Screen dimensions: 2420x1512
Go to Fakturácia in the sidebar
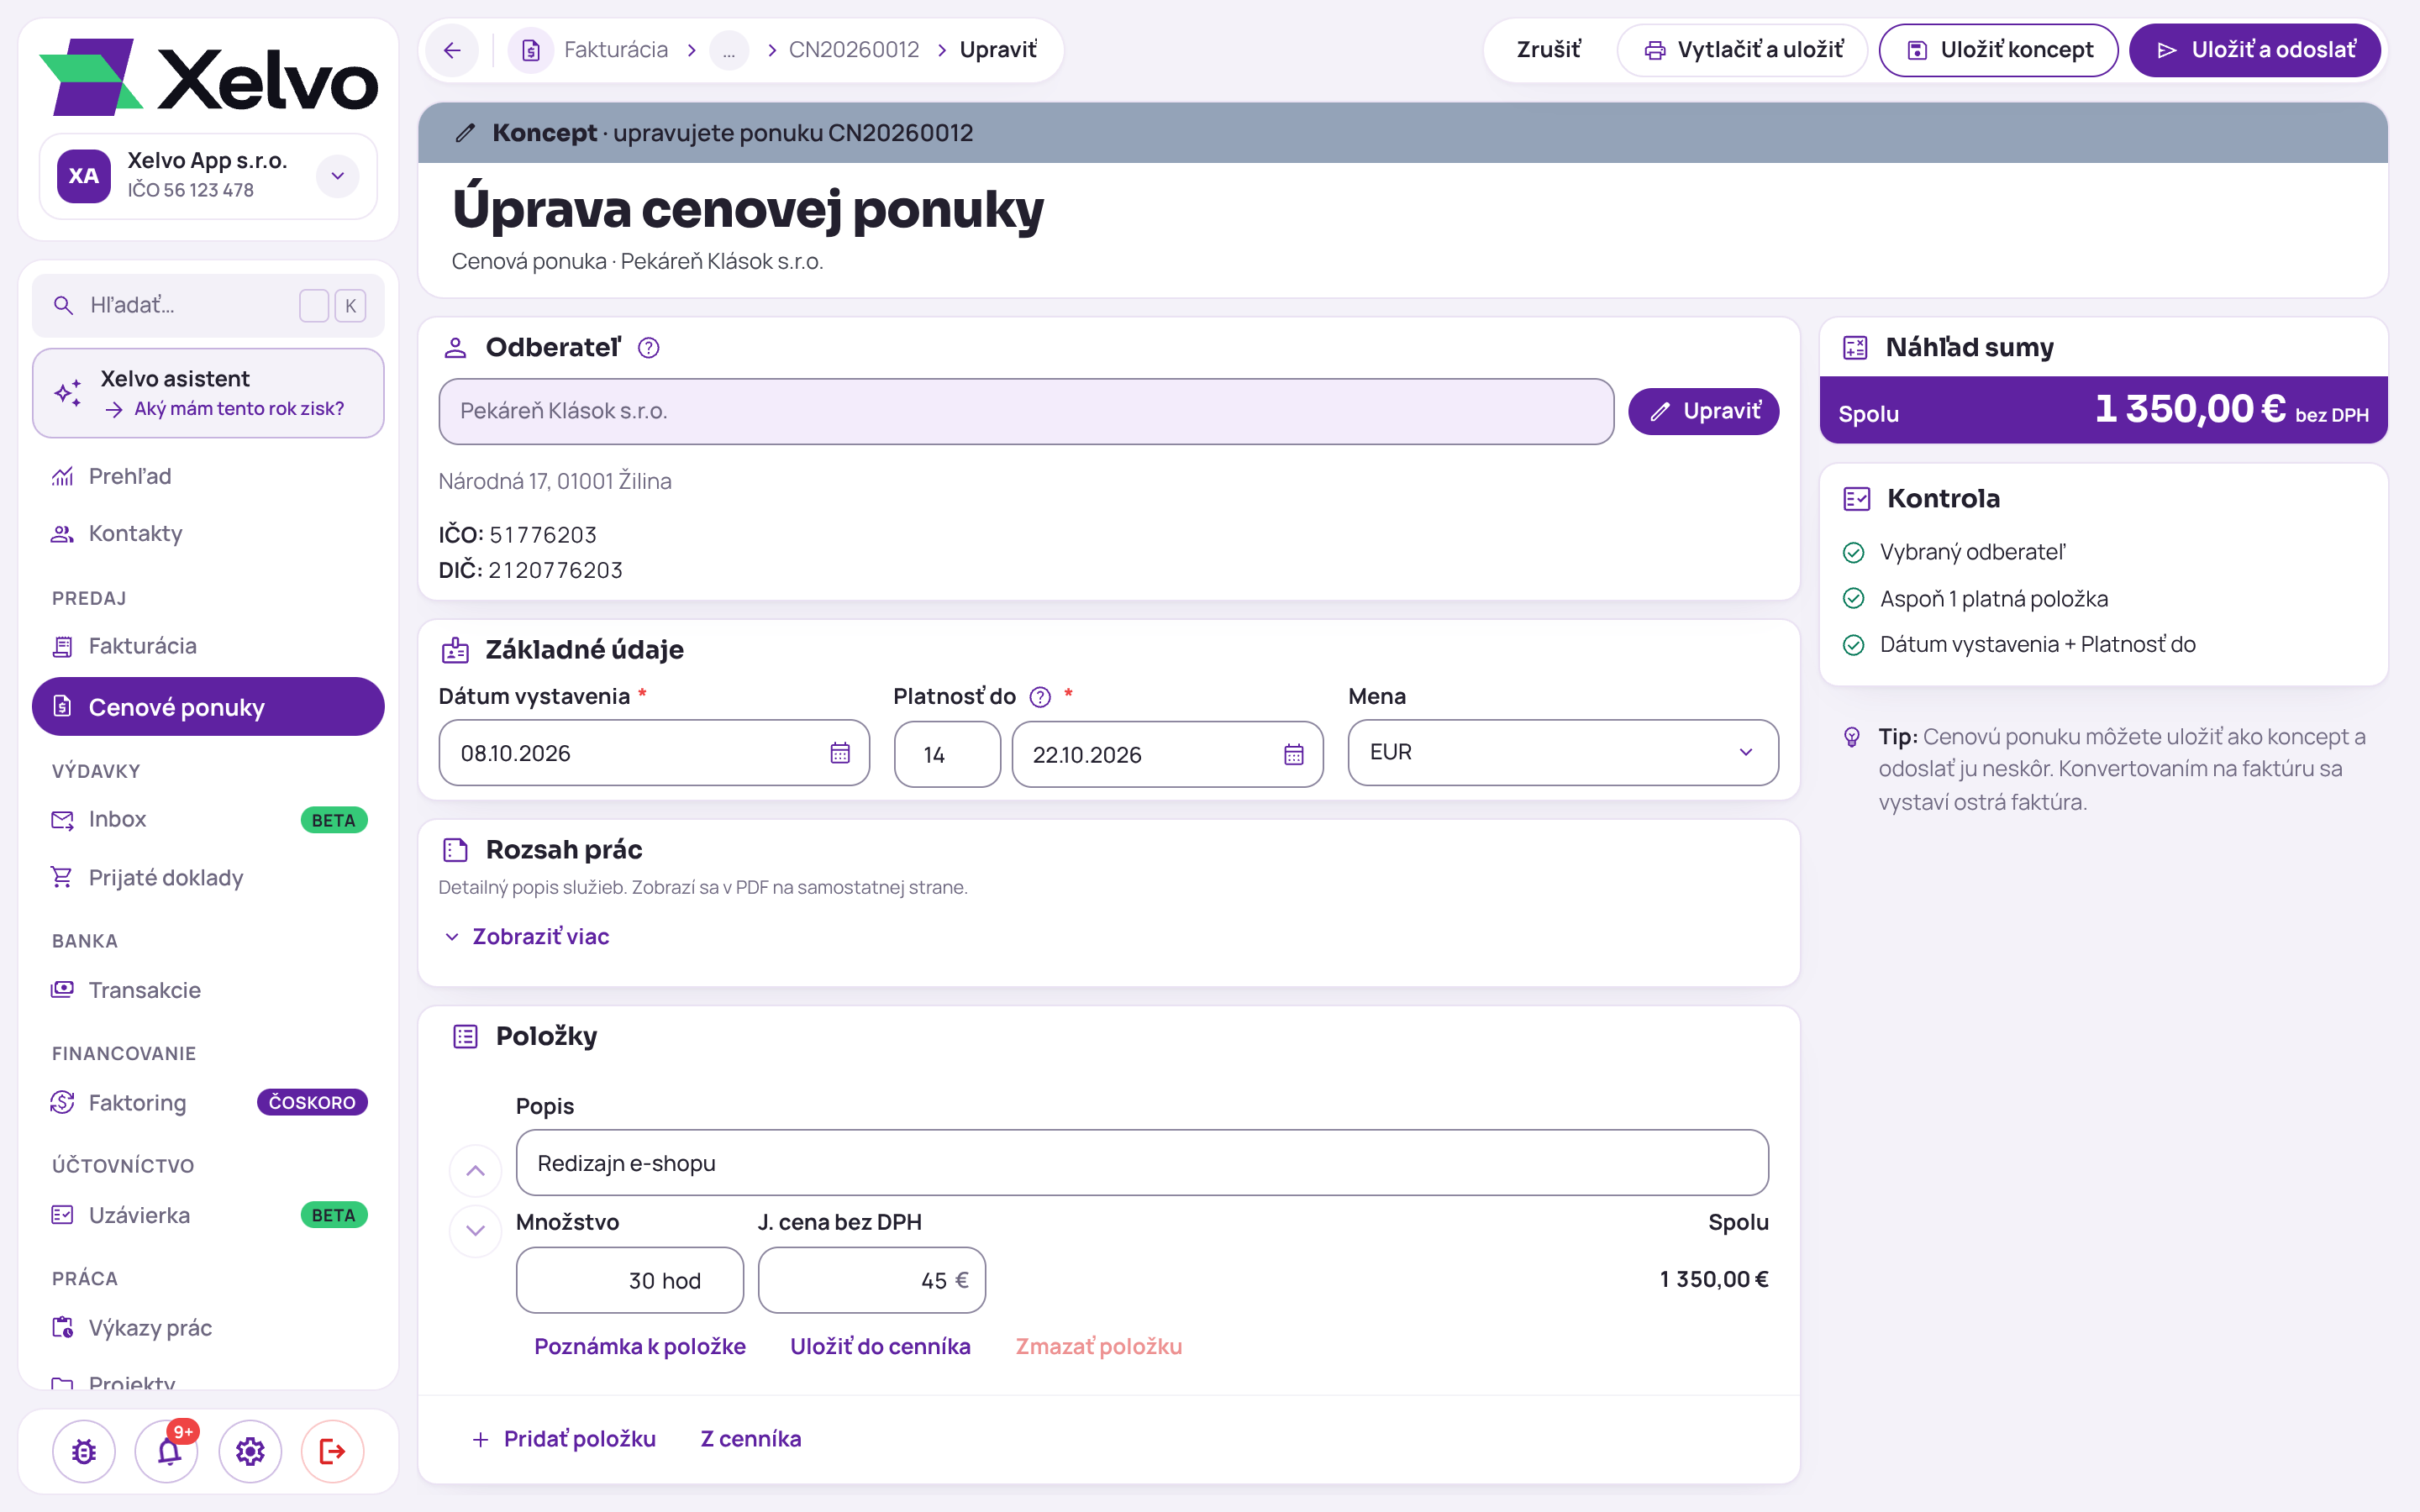pos(208,646)
